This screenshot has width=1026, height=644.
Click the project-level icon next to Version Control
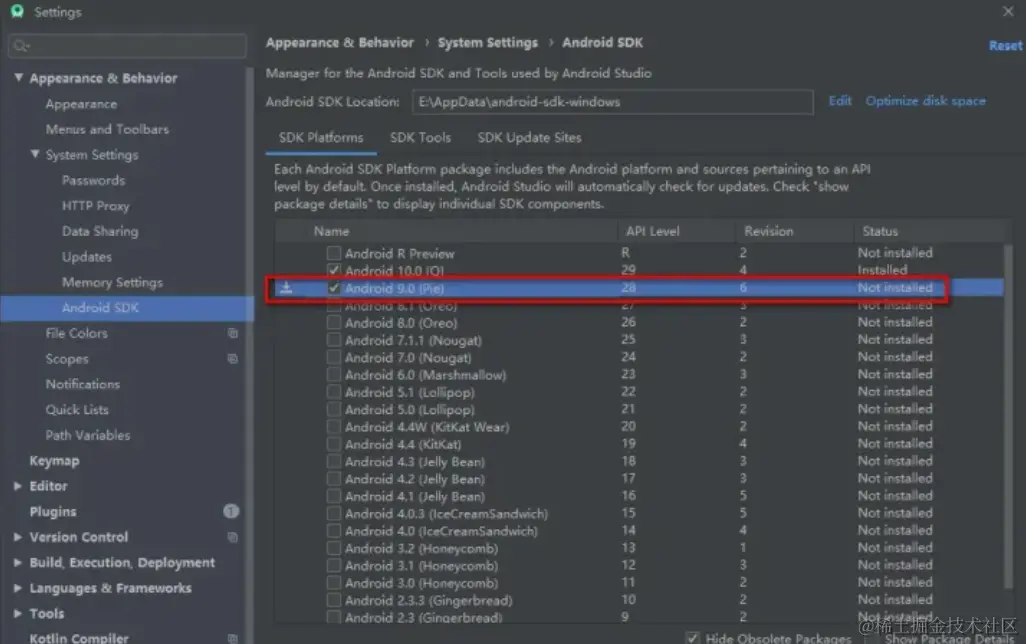(232, 537)
